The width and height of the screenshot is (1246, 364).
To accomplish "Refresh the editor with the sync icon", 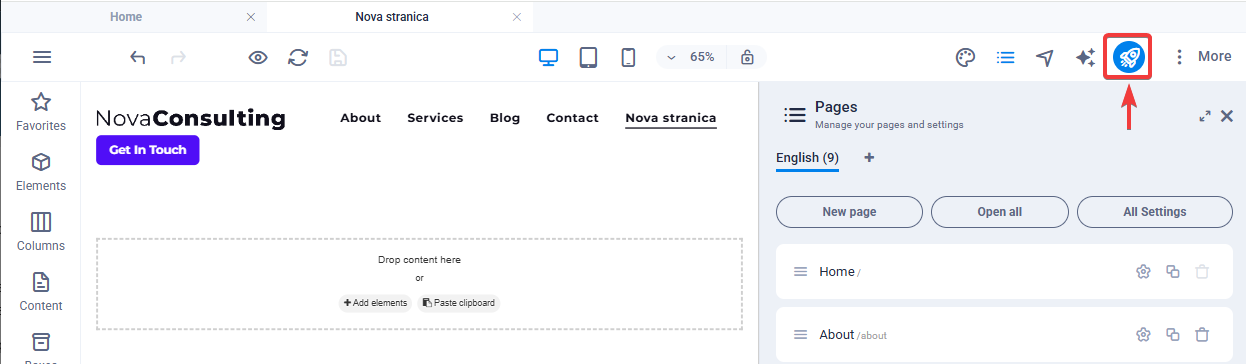I will (298, 57).
